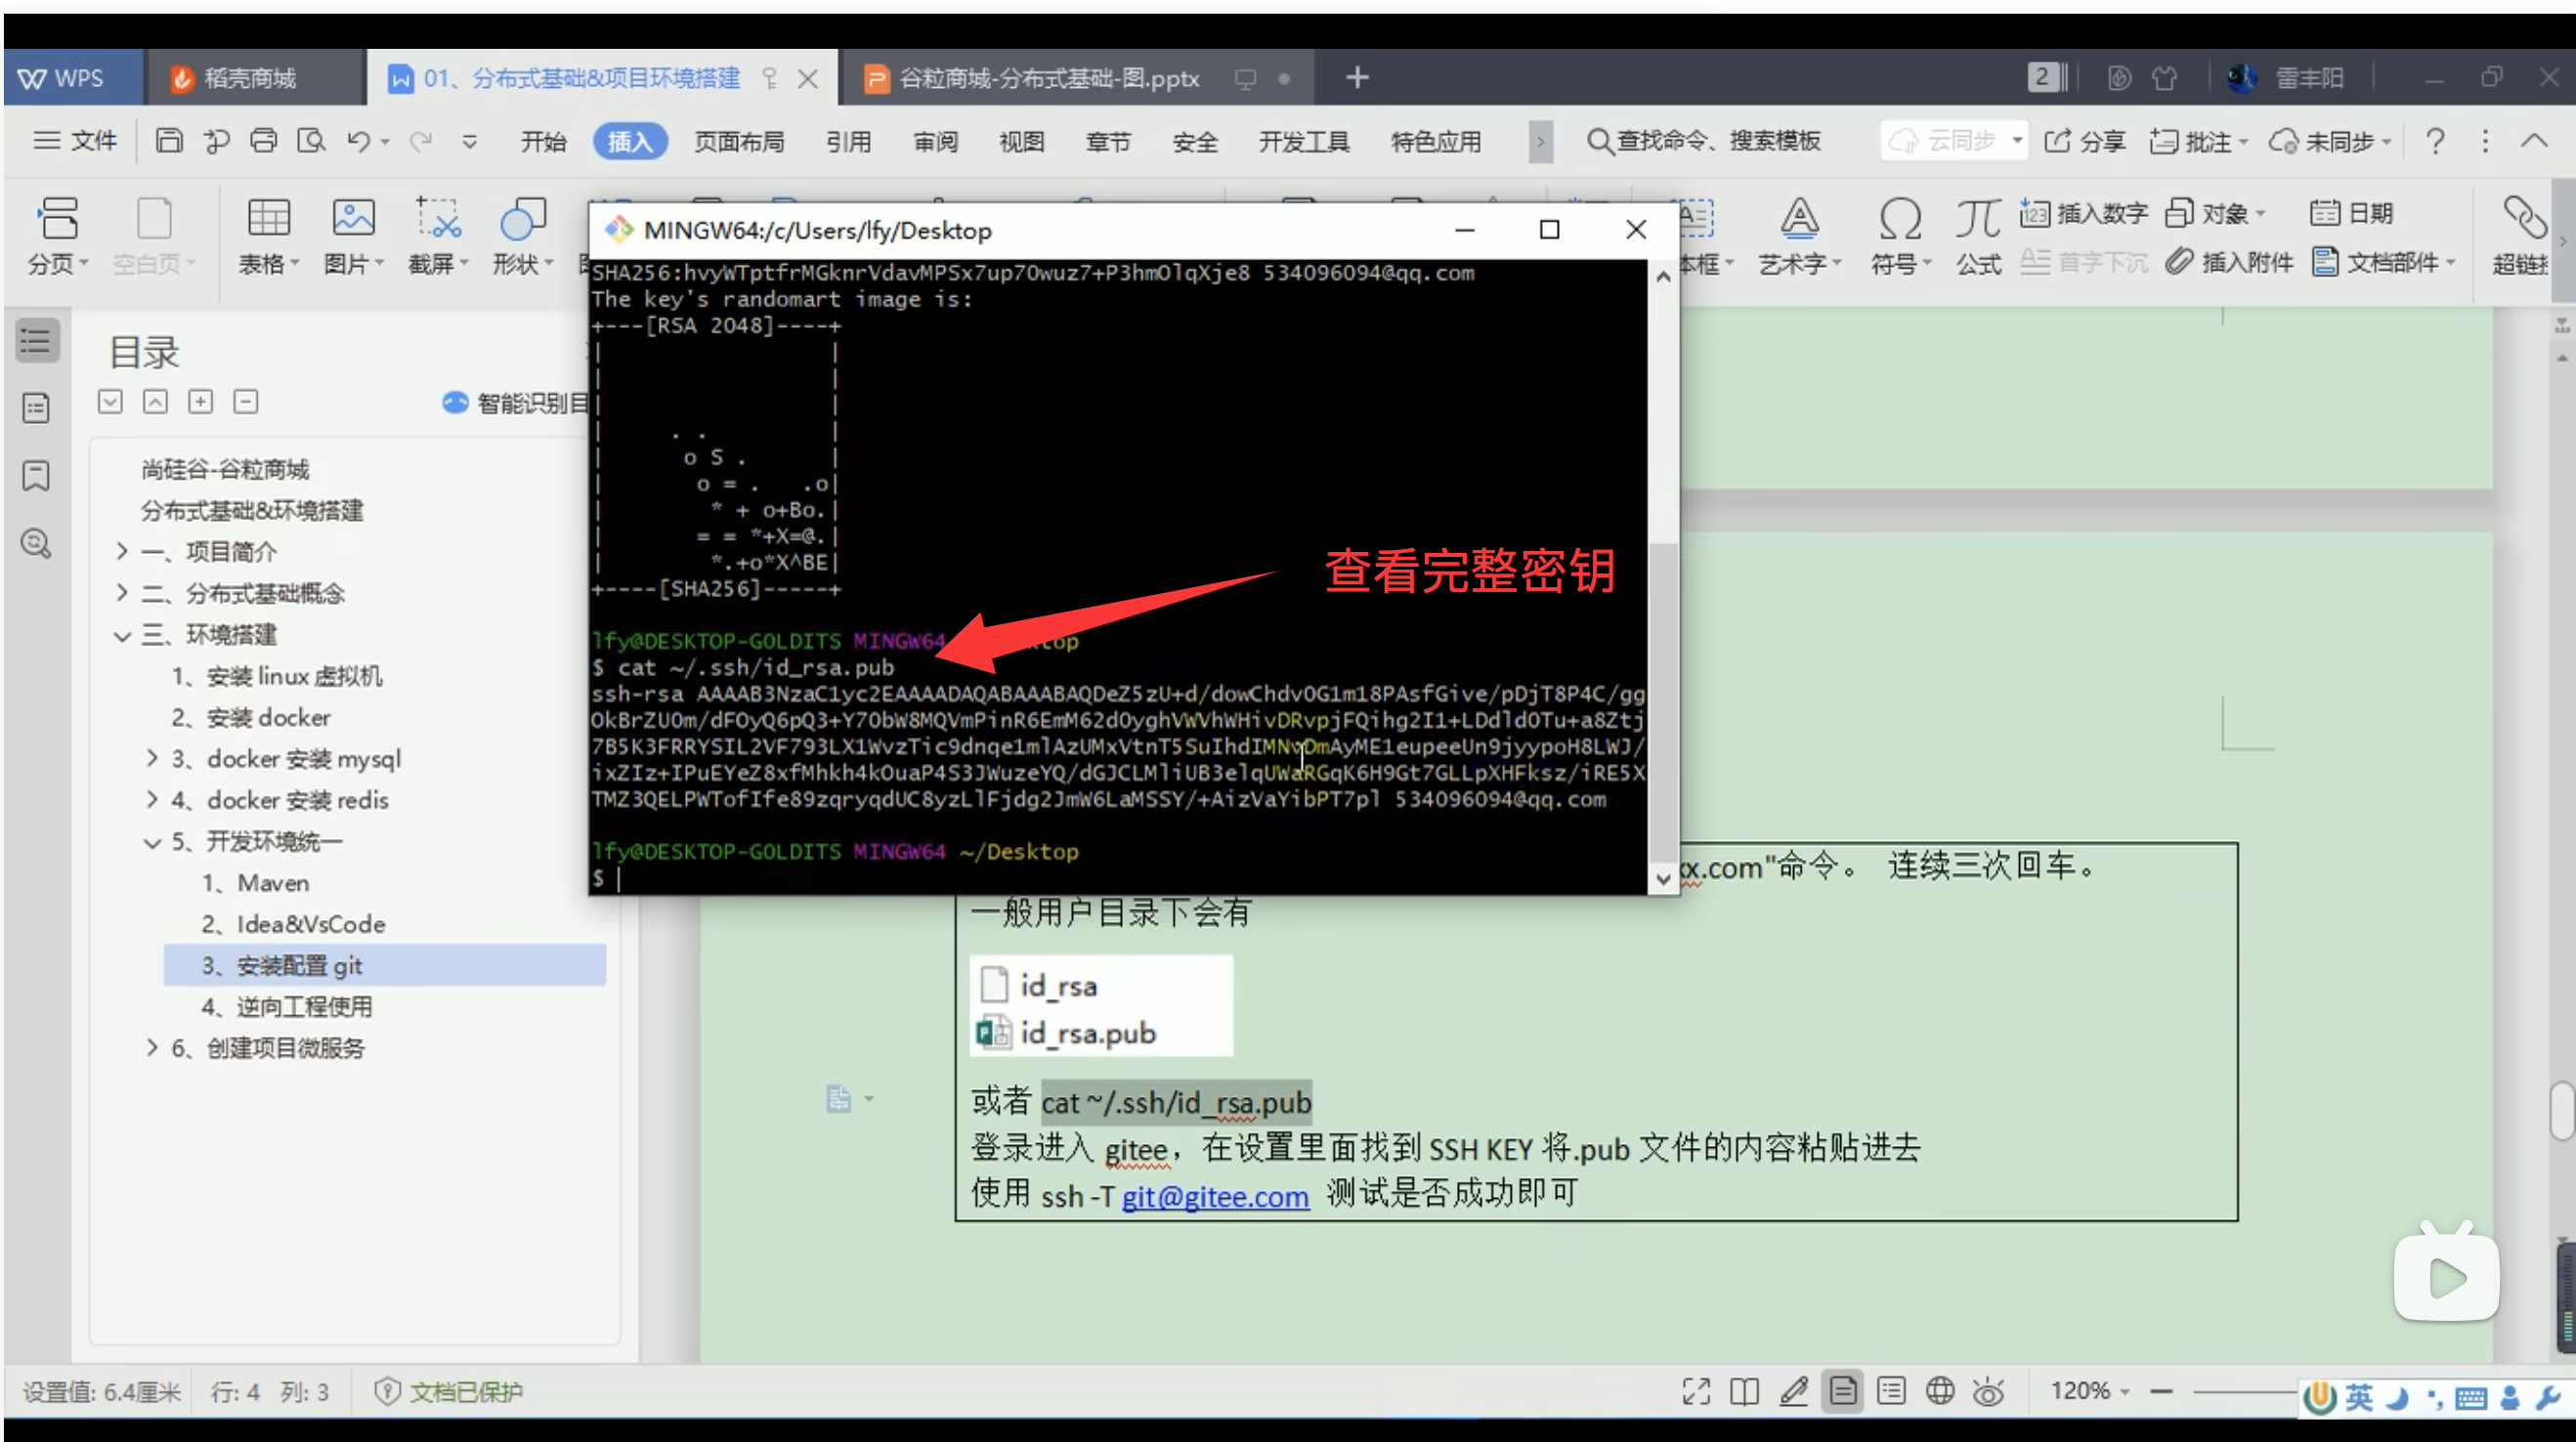Open the 谷粒商城-分布式基础-图.pptx document tab
This screenshot has width=2576, height=1442.
click(x=1048, y=78)
